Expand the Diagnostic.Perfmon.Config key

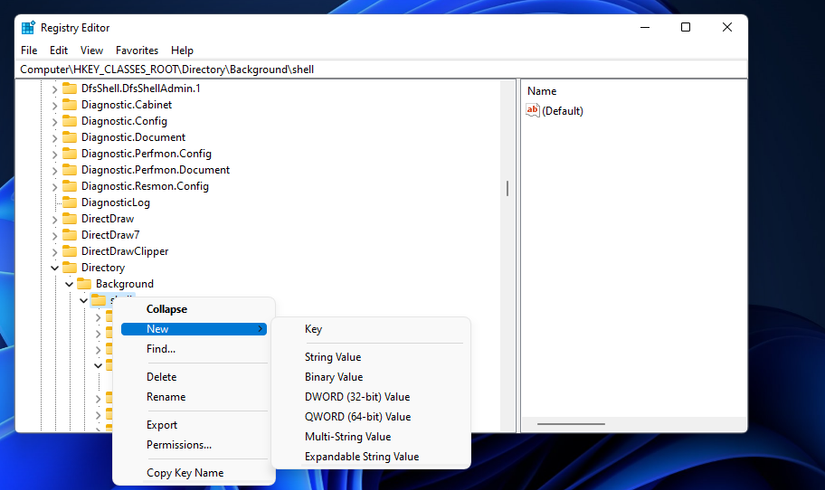54,155
